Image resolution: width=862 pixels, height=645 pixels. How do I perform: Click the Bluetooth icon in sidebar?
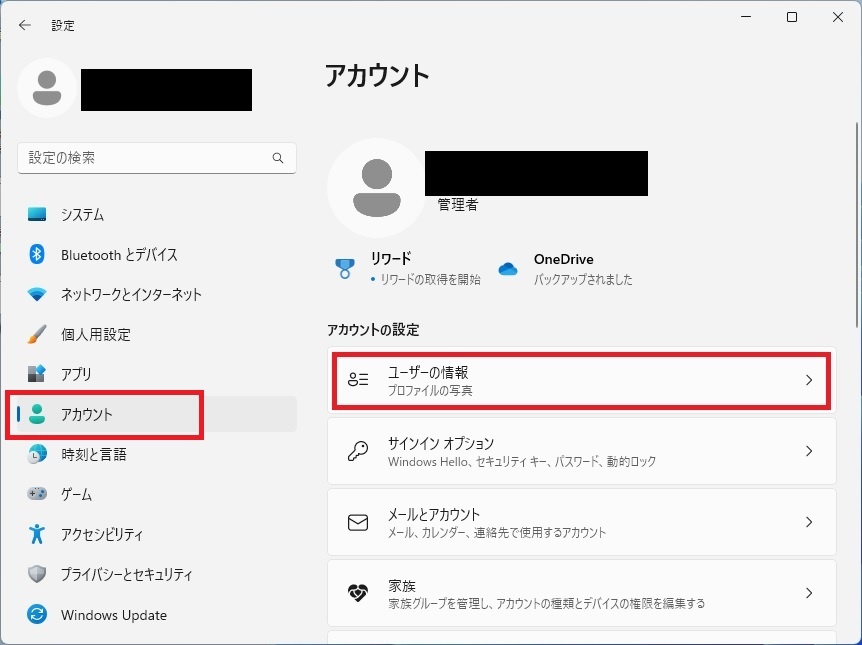pyautogui.click(x=37, y=254)
